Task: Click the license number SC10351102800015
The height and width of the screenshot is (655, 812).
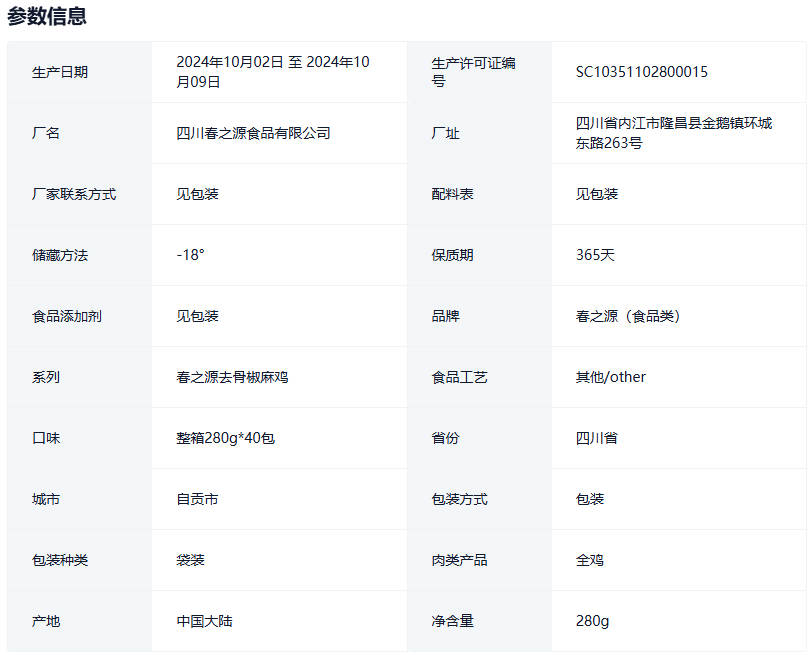Action: (x=641, y=72)
